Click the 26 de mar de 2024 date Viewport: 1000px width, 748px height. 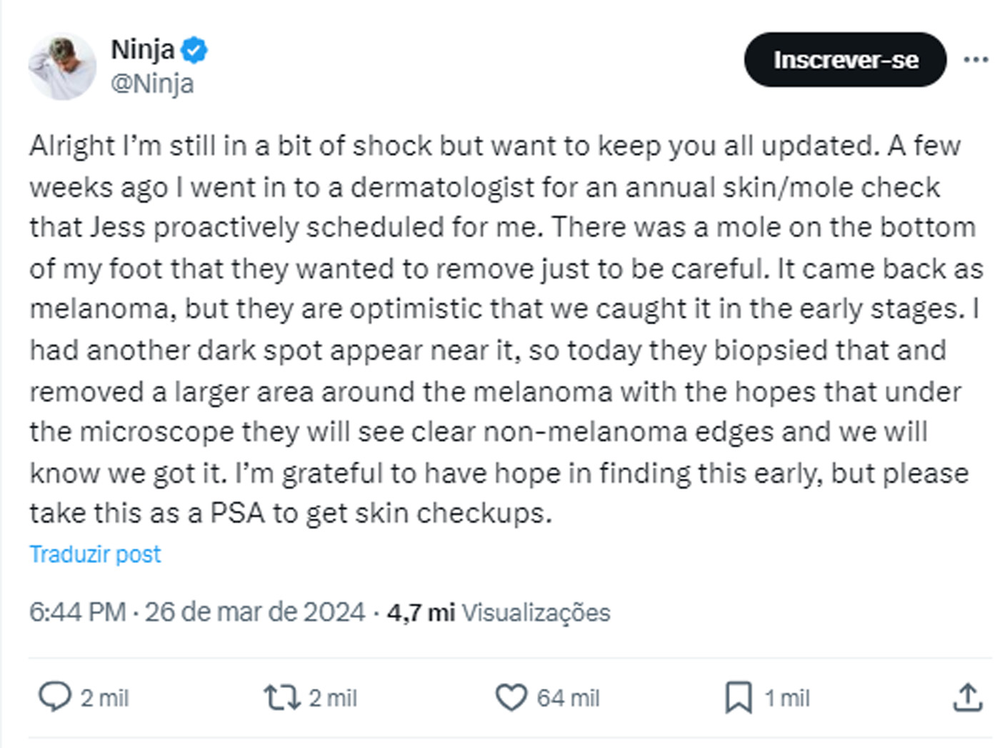[255, 612]
